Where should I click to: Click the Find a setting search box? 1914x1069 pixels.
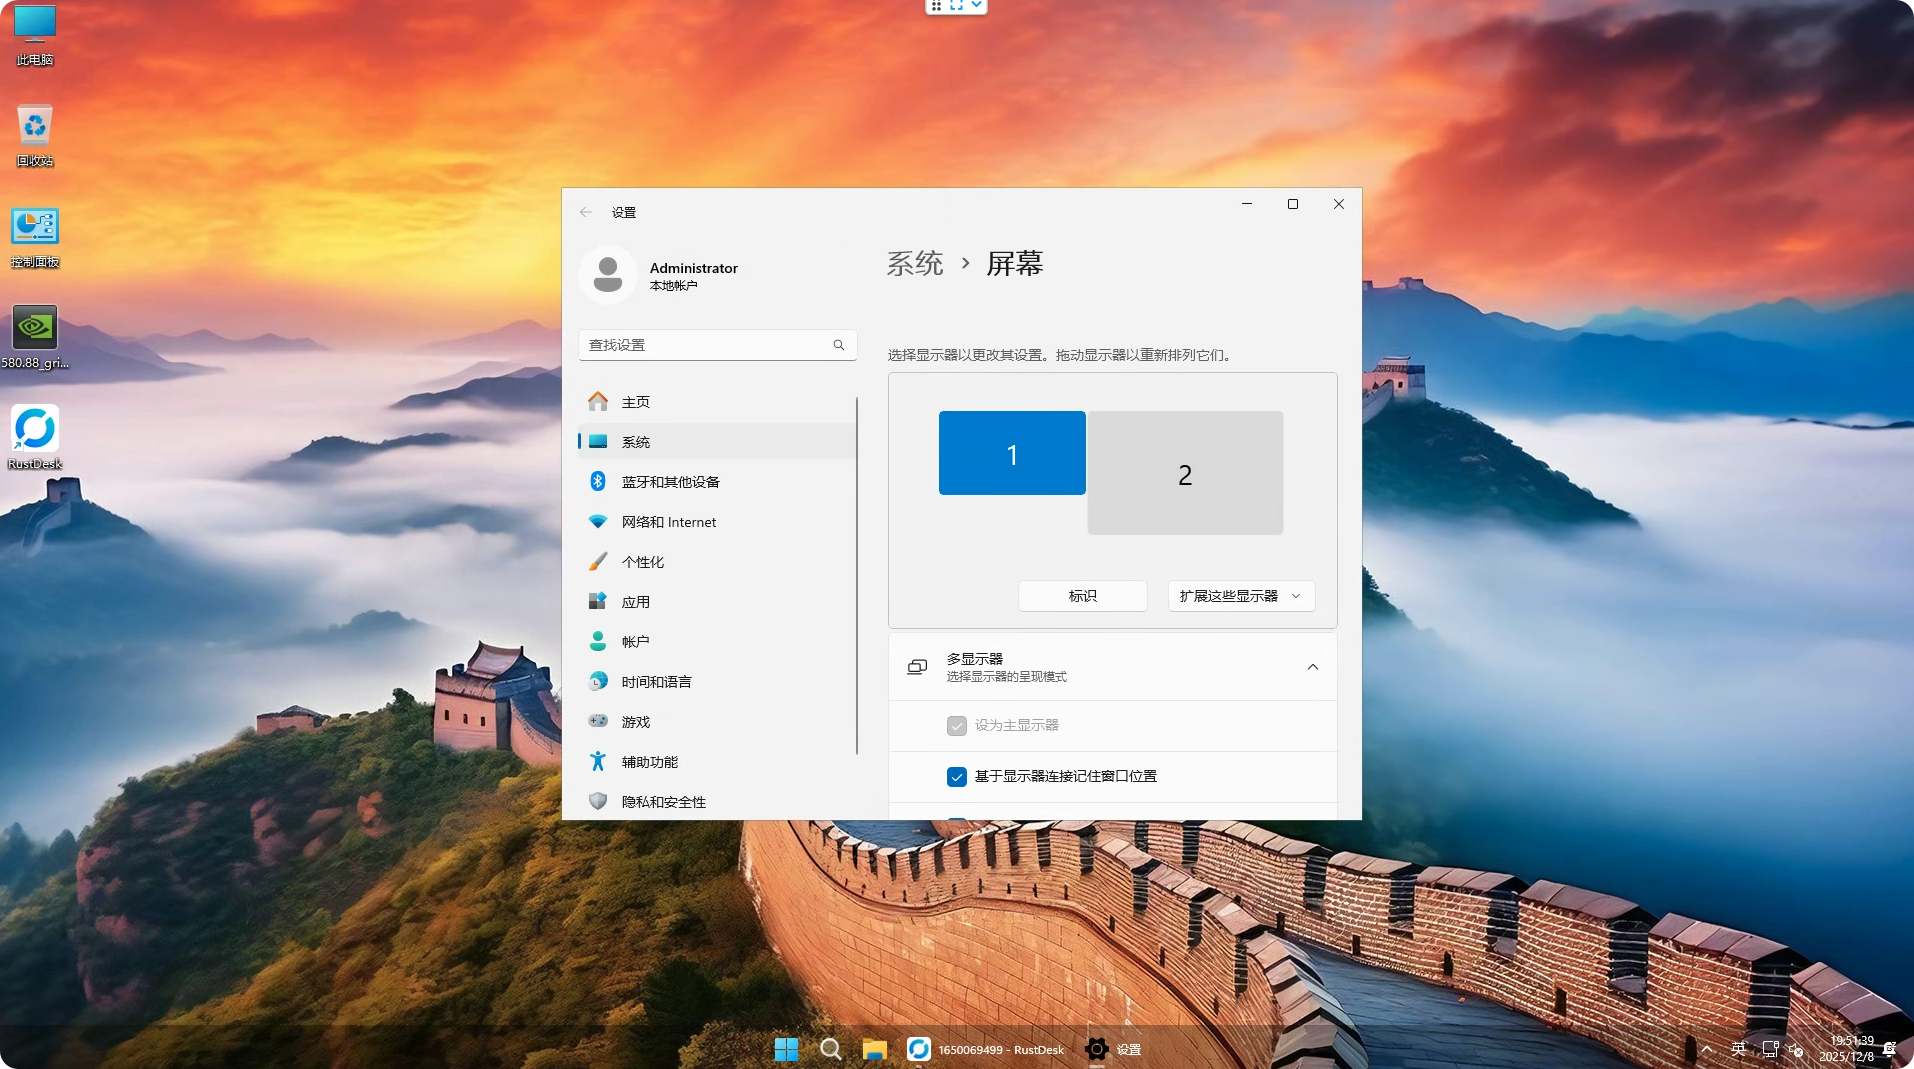click(x=708, y=345)
